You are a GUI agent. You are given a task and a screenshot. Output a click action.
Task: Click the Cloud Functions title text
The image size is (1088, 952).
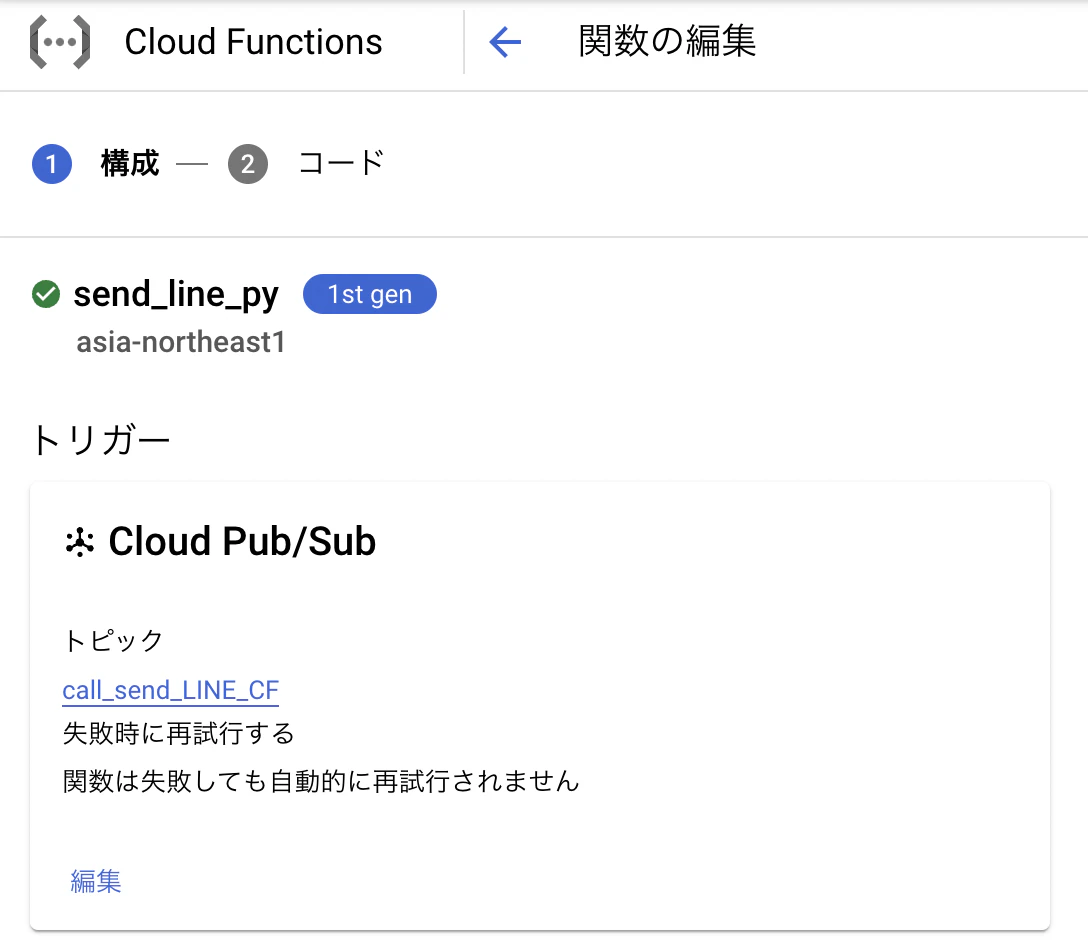(x=253, y=42)
